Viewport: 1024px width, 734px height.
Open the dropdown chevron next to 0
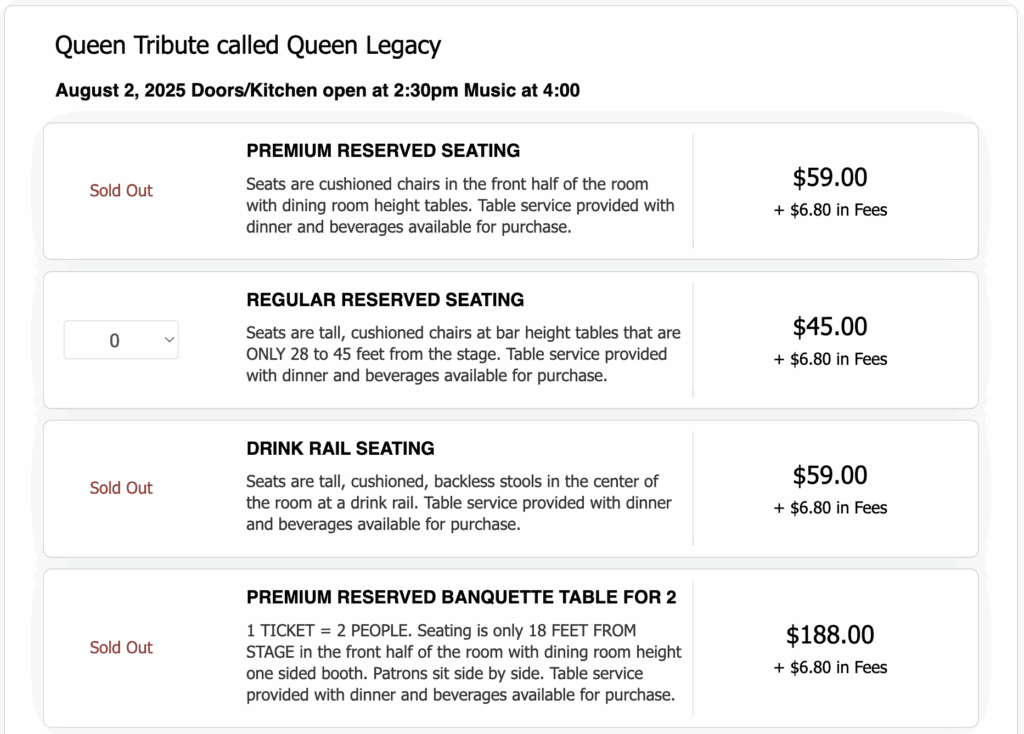point(166,340)
